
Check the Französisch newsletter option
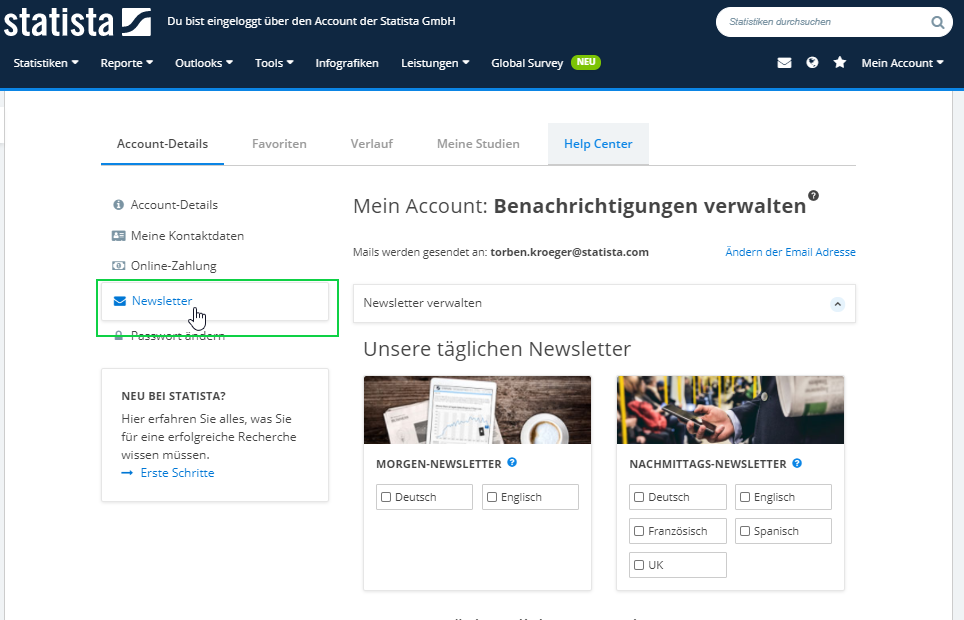(x=639, y=531)
